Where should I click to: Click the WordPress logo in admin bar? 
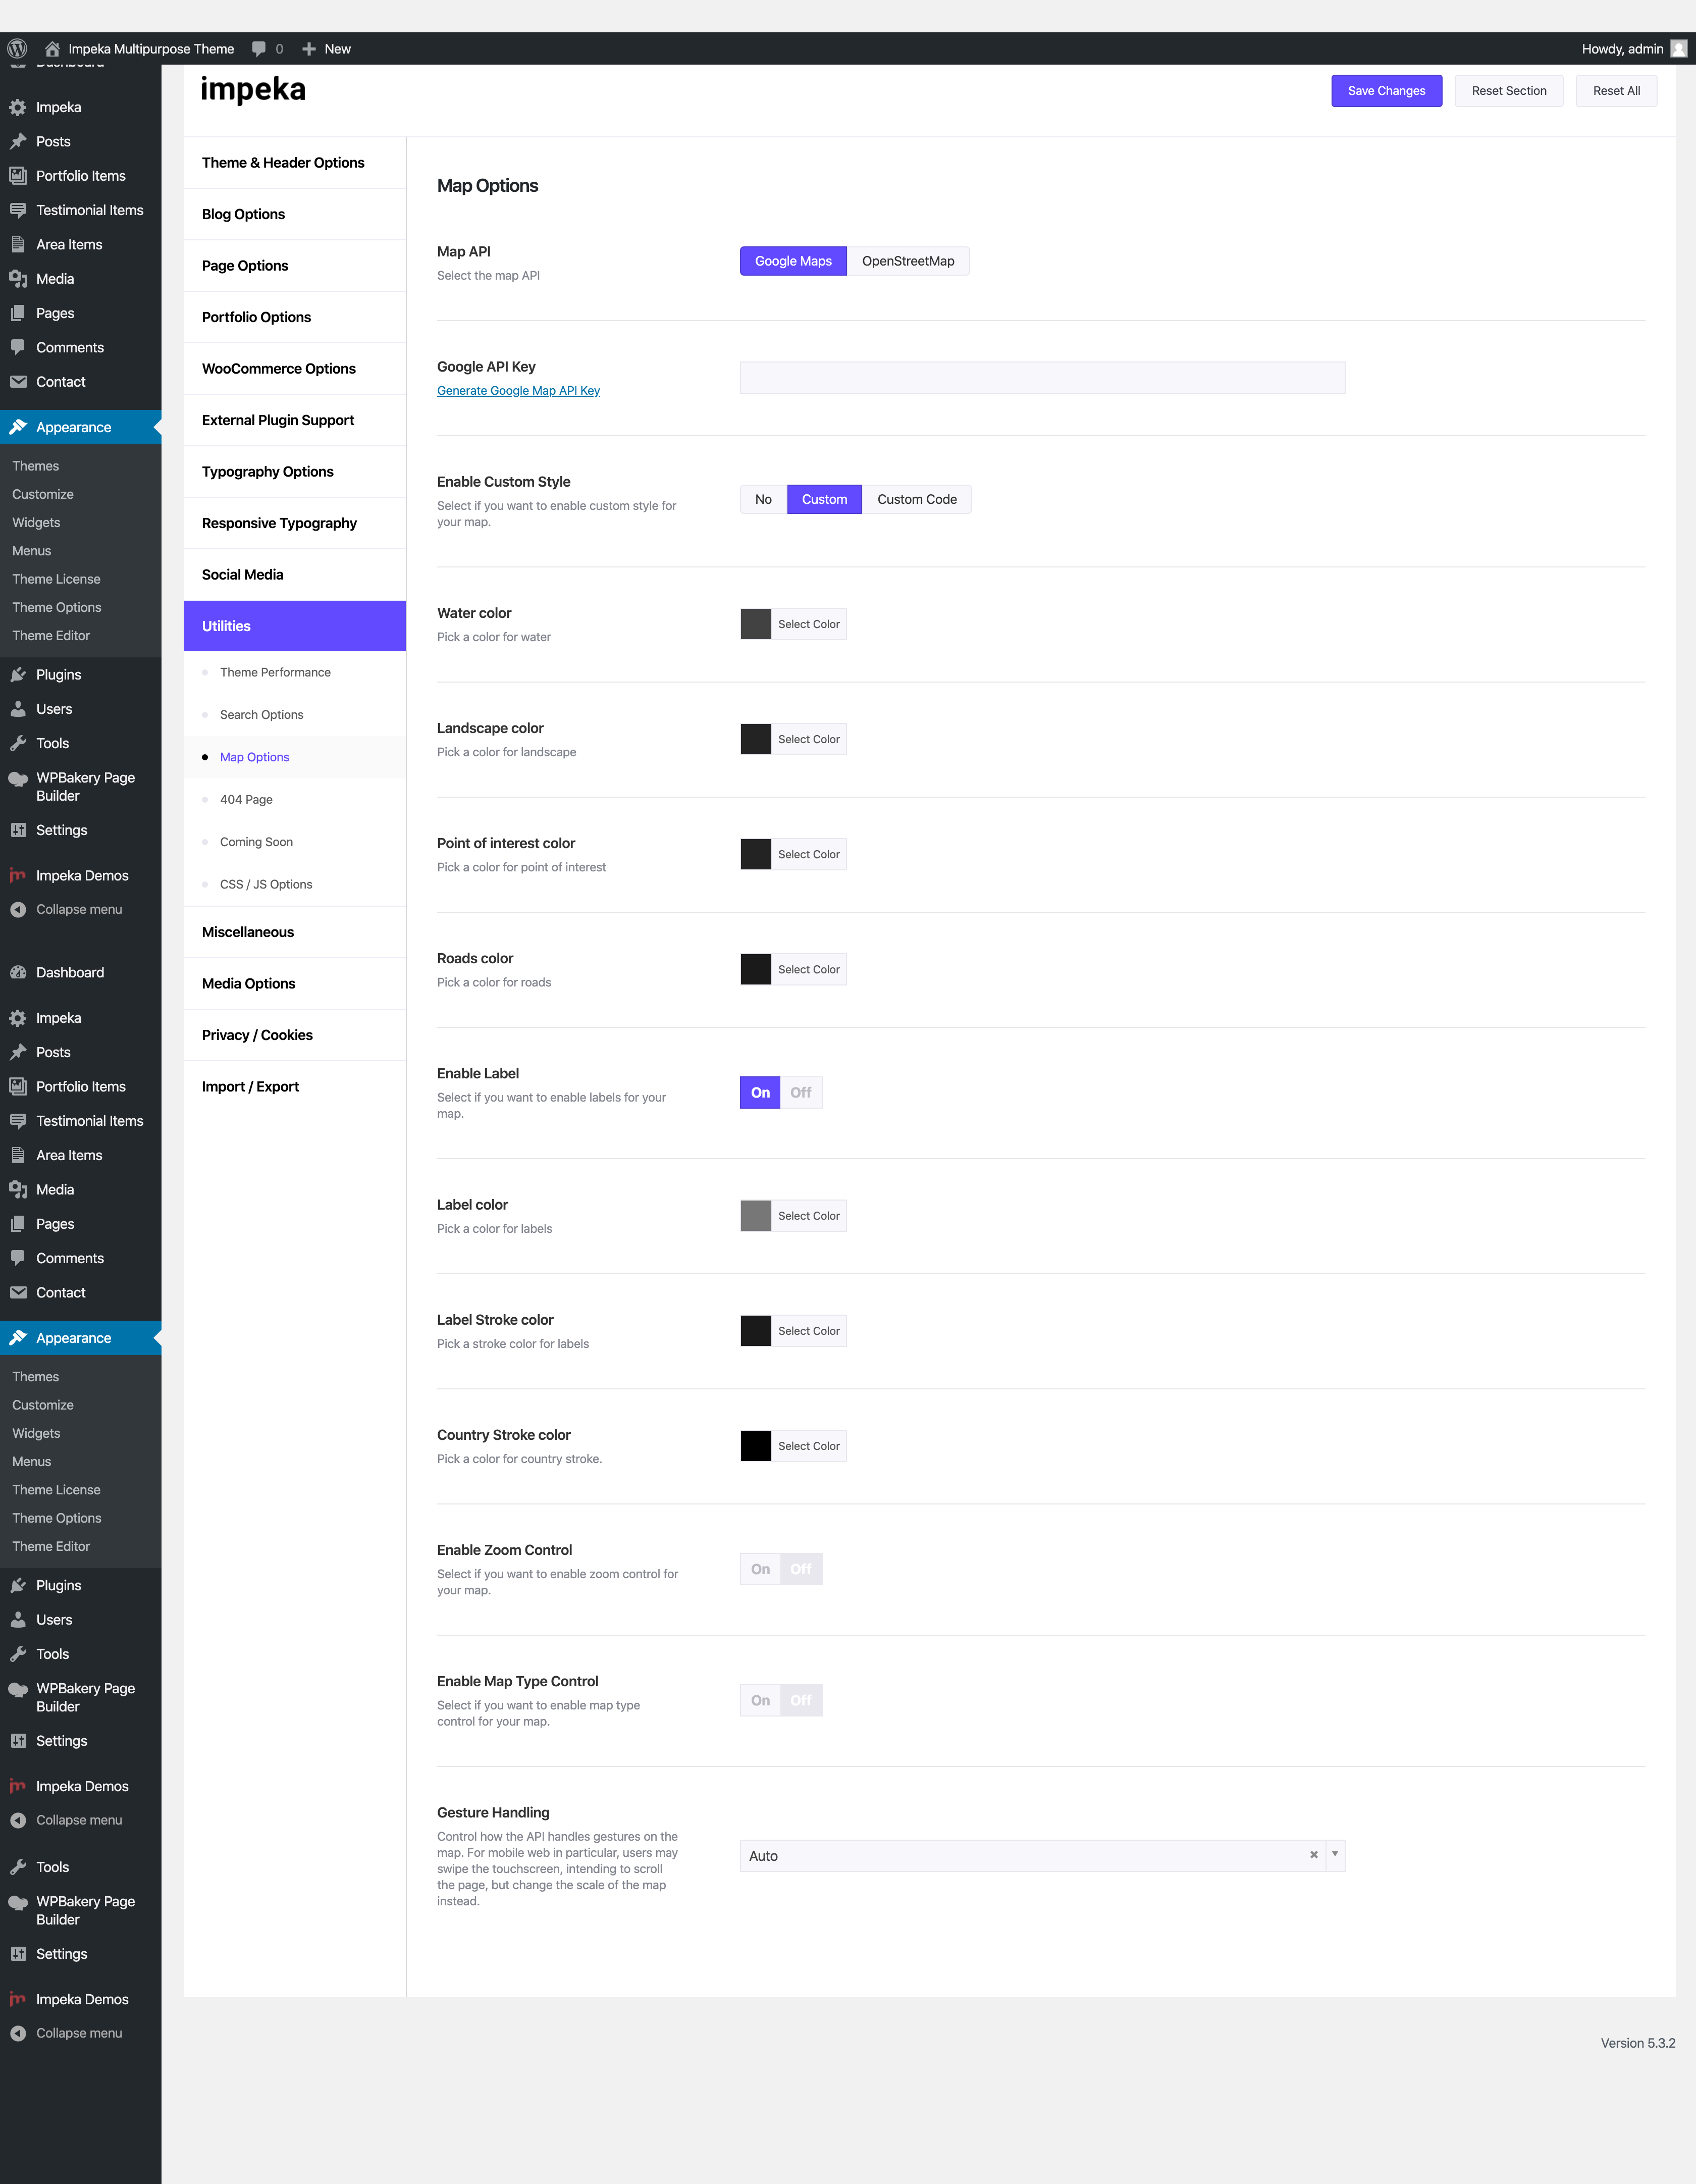click(x=17, y=49)
